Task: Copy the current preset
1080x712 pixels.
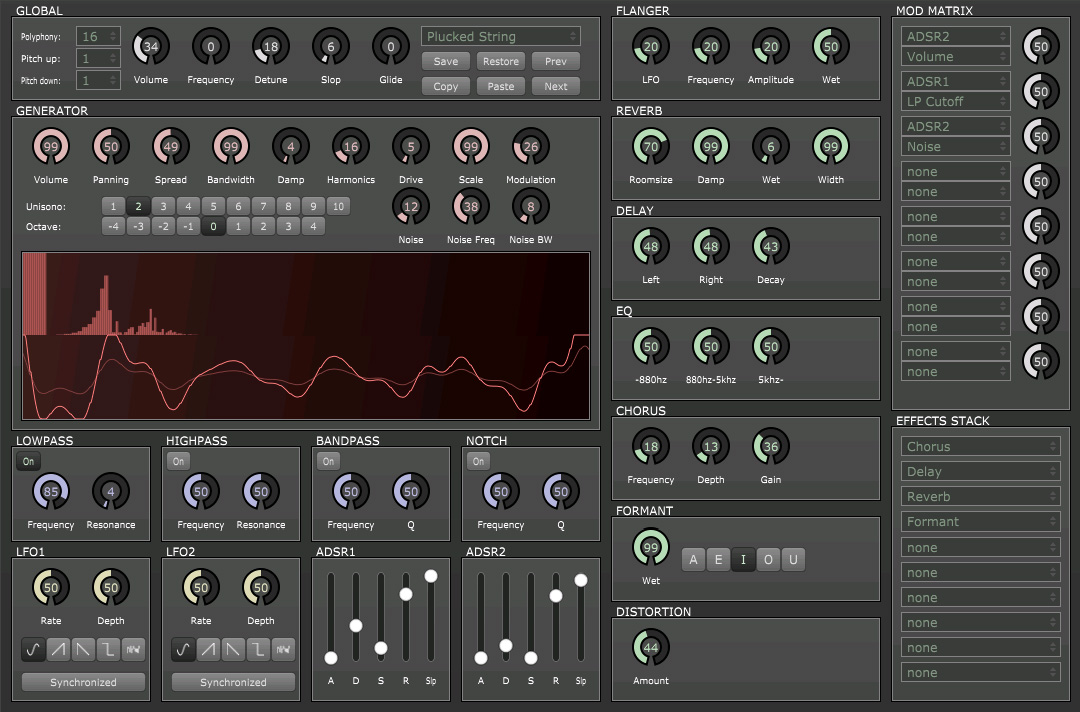Action: (446, 86)
